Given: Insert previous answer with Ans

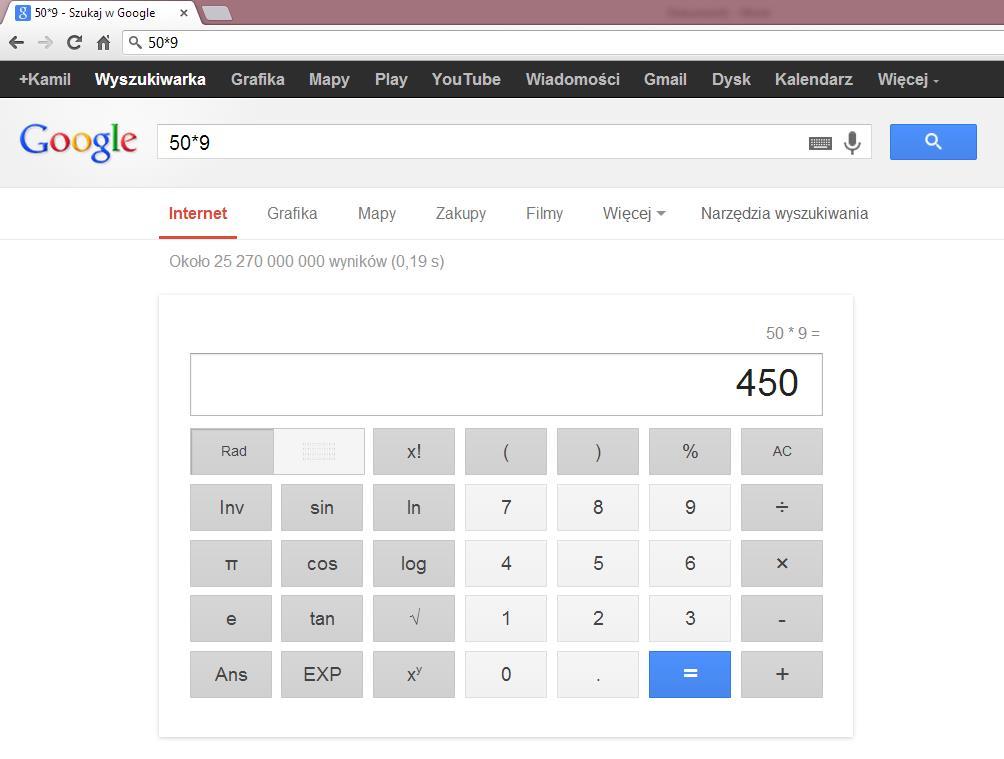Looking at the screenshot, I should point(231,674).
